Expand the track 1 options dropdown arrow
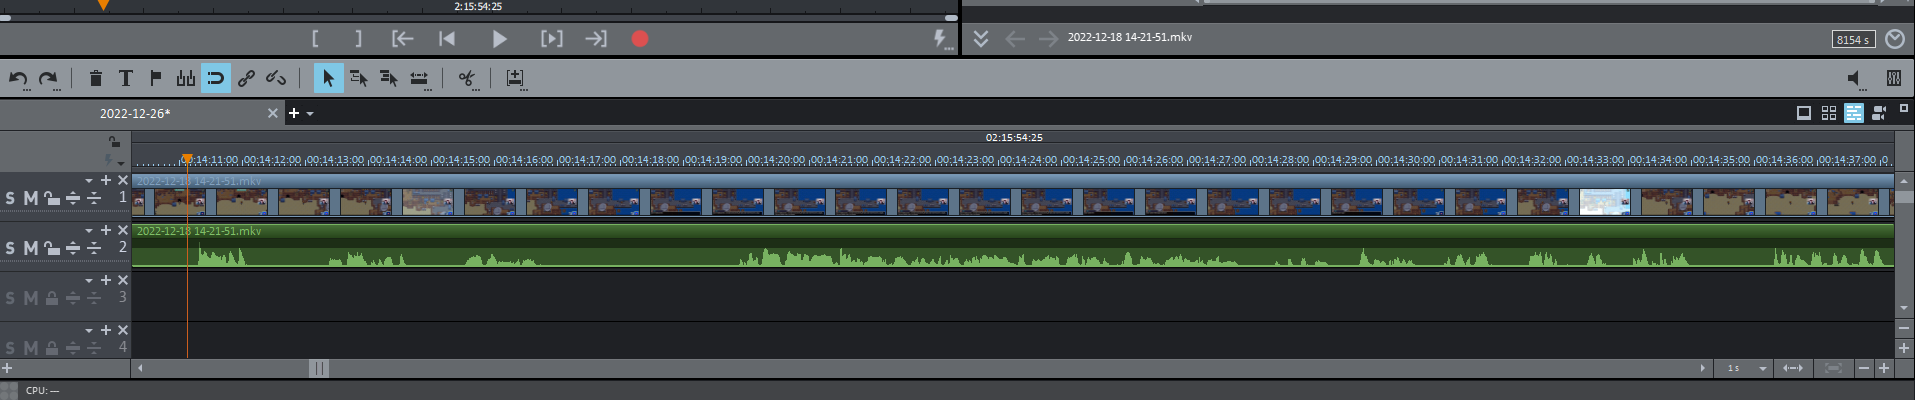The height and width of the screenshot is (400, 1915). (x=89, y=181)
